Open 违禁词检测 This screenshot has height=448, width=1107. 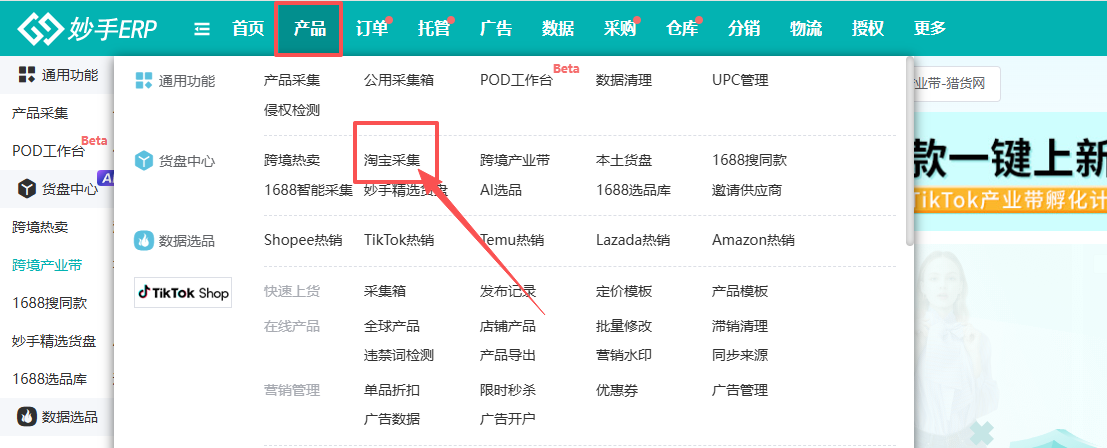[x=399, y=355]
